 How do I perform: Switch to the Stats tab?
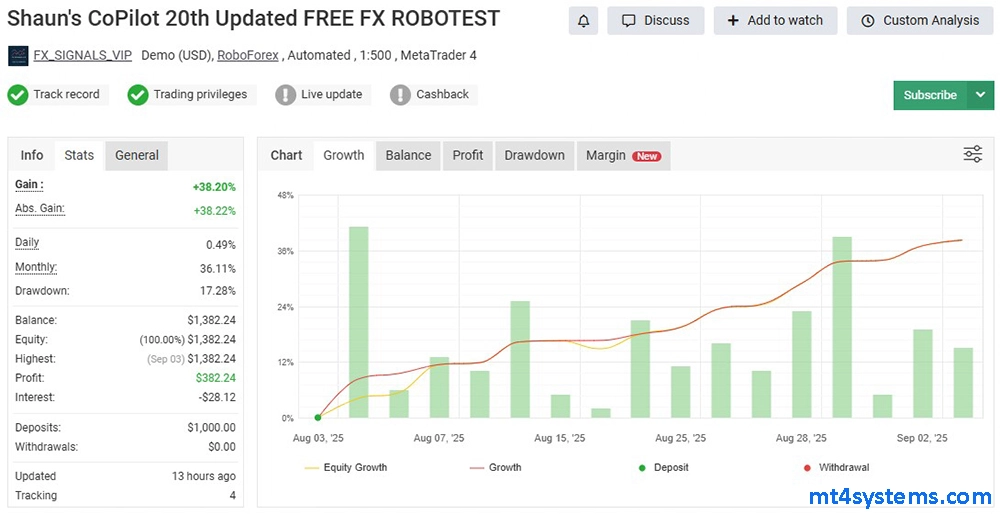click(x=79, y=155)
